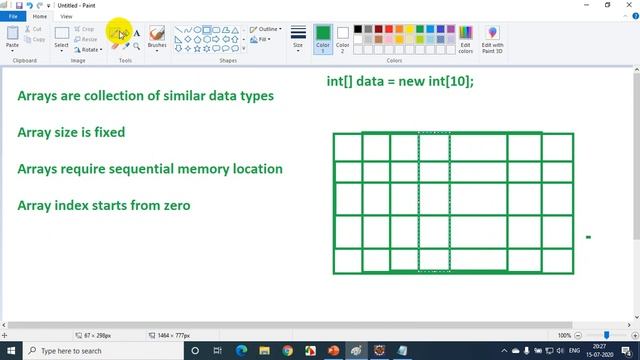640x360 pixels.
Task: Click the Crop command
Action: [84, 29]
